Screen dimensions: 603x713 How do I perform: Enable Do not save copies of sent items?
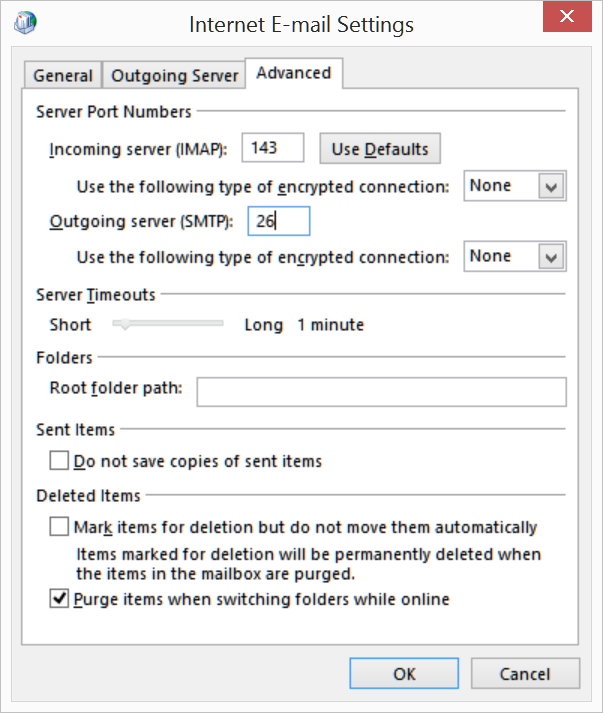point(59,462)
